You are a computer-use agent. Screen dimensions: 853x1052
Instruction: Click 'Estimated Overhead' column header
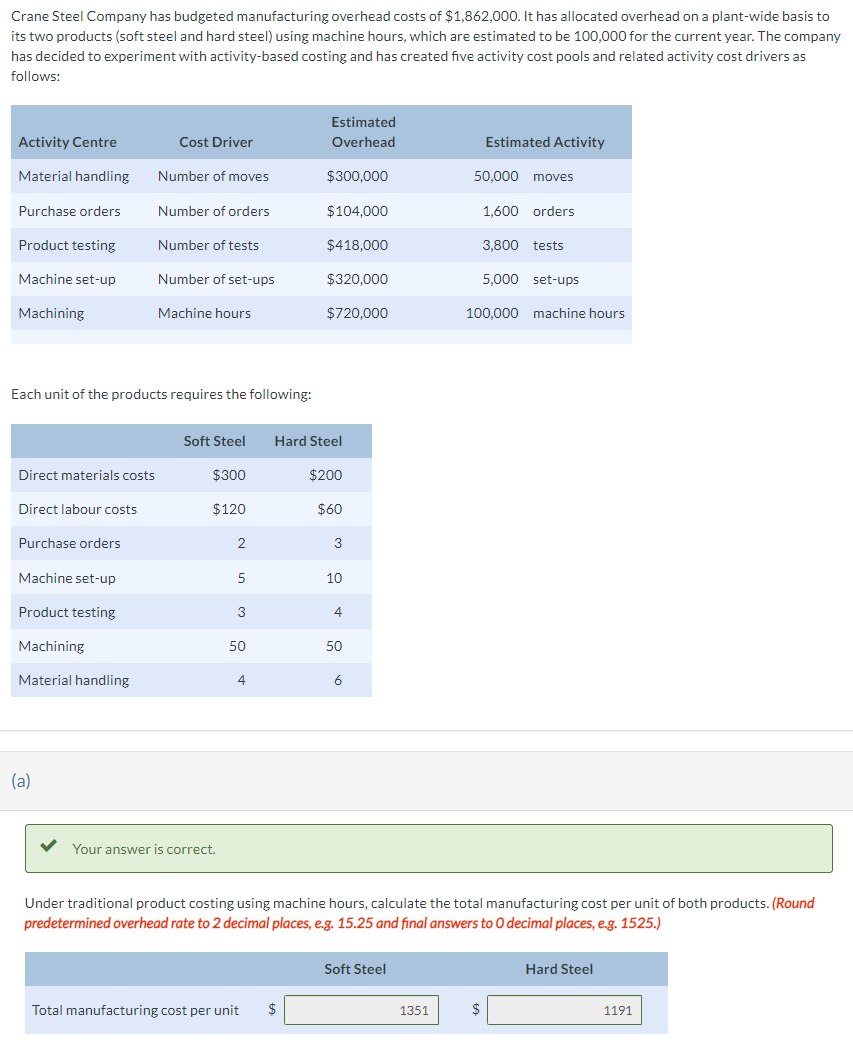tap(363, 132)
